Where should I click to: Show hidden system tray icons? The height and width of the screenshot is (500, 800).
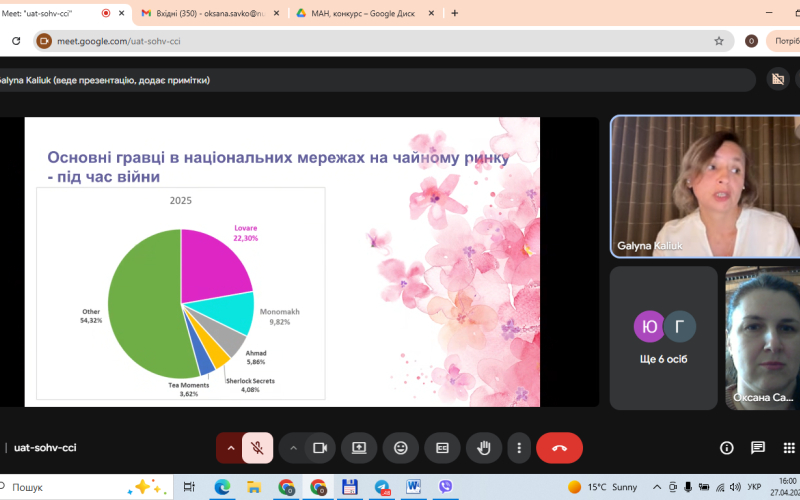point(657,487)
